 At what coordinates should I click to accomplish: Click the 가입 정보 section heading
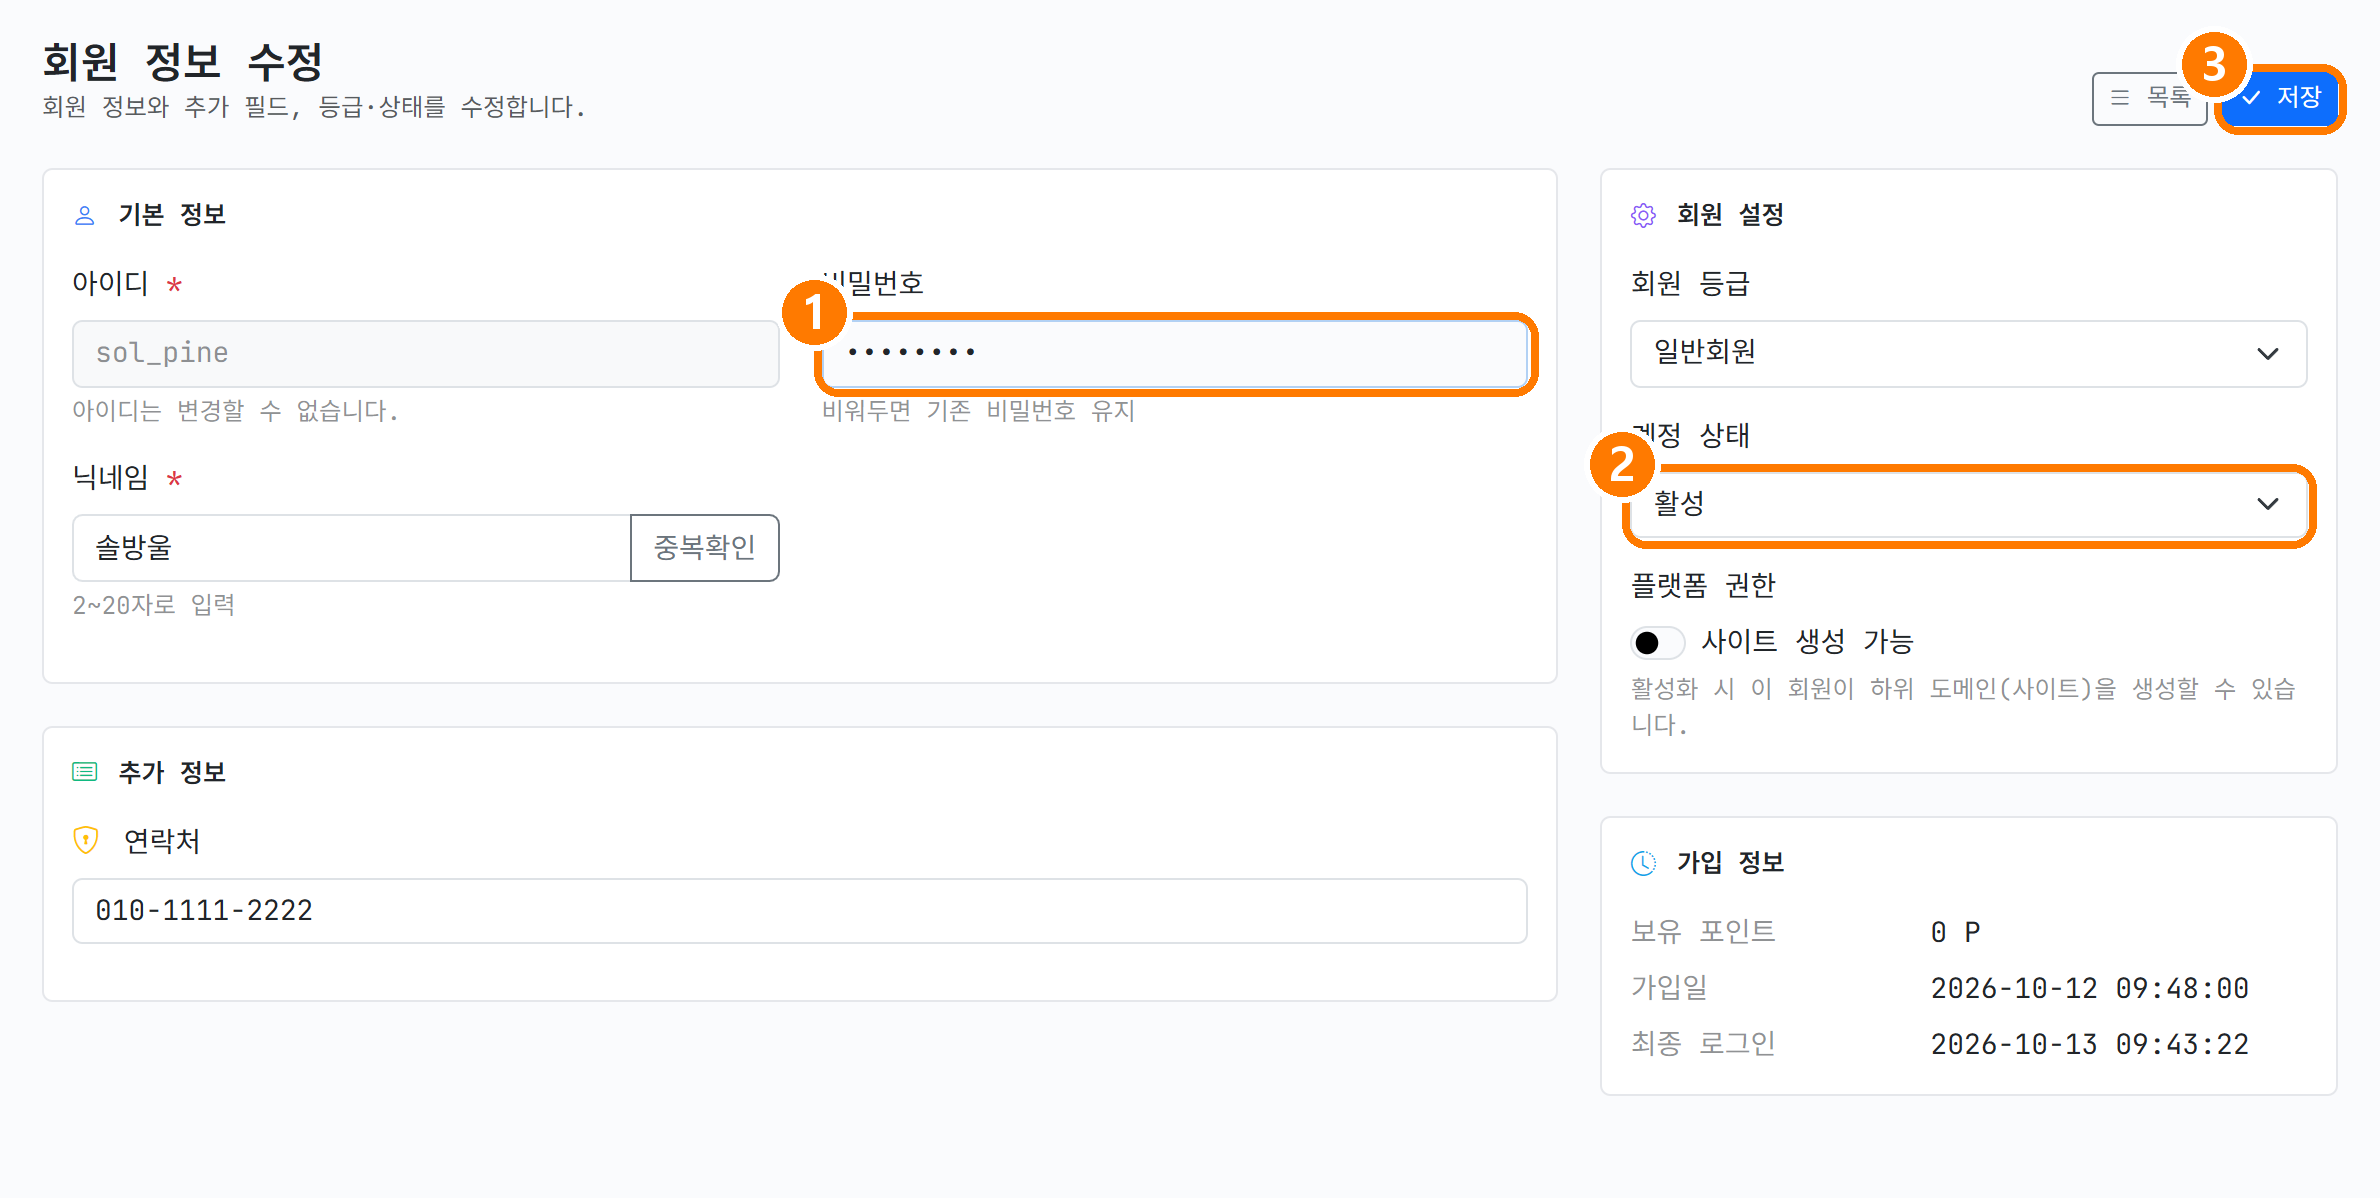click(x=1729, y=862)
